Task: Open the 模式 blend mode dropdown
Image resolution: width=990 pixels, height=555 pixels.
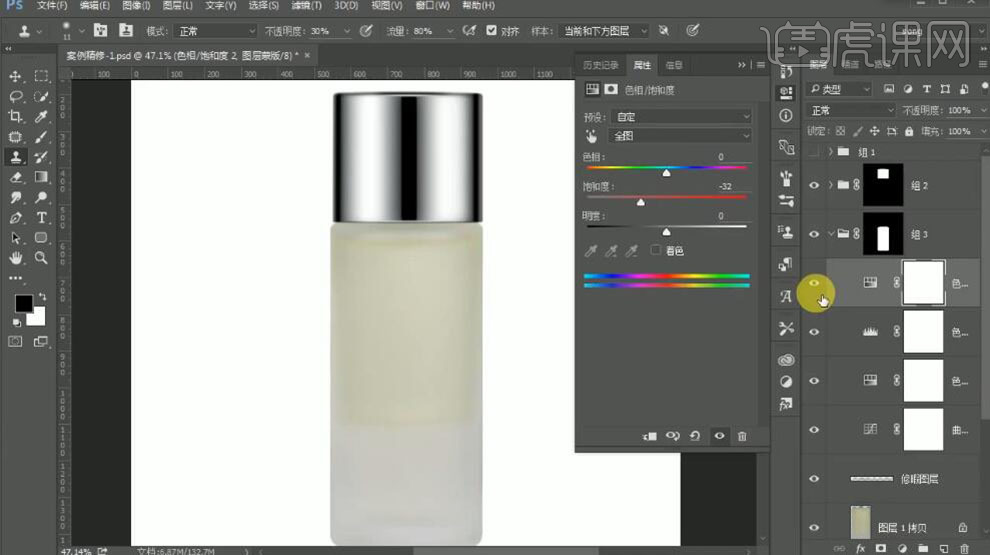Action: click(215, 31)
